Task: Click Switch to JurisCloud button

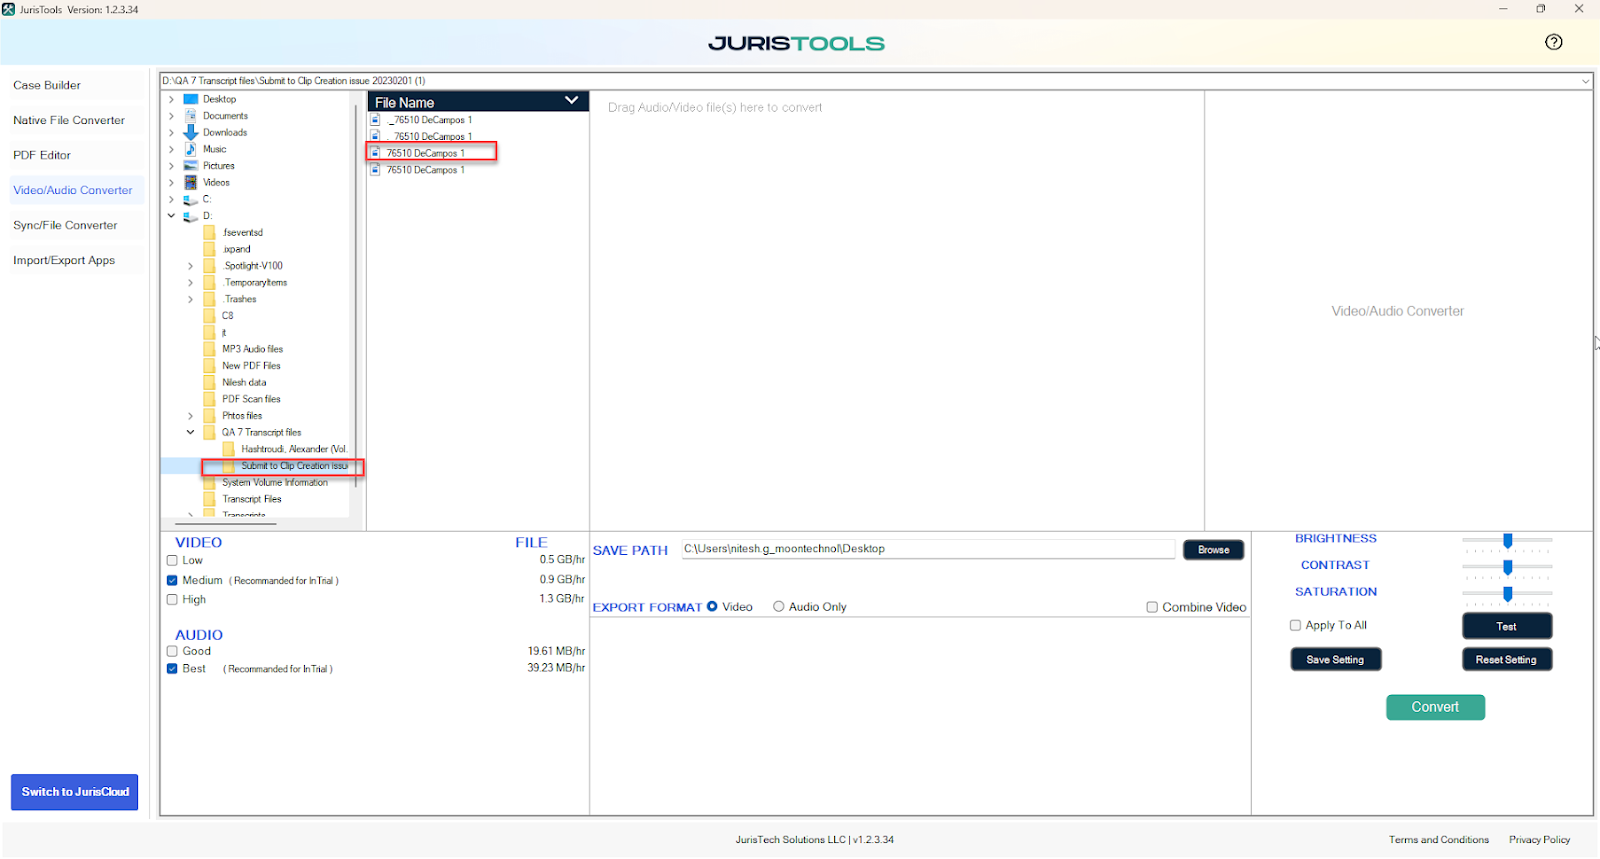Action: click(x=75, y=792)
